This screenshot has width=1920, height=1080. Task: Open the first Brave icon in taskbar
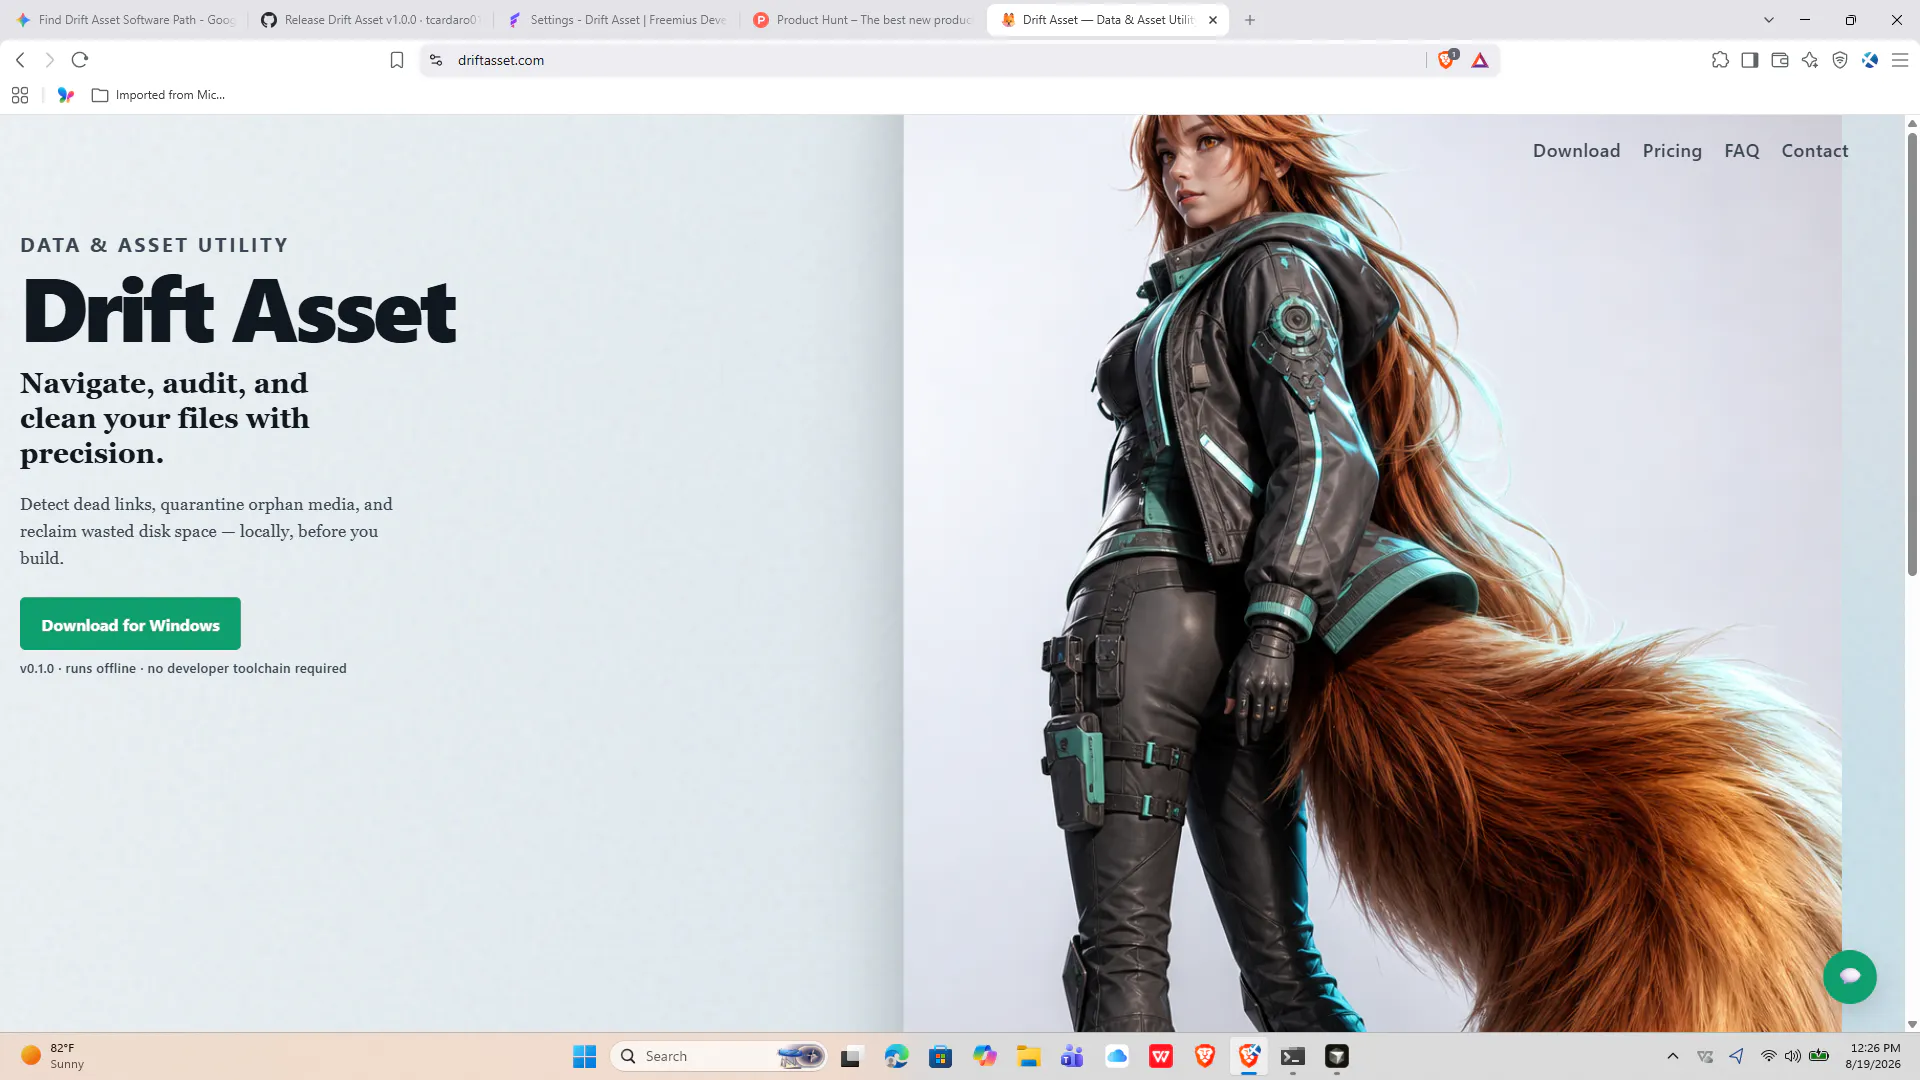click(x=1205, y=1056)
